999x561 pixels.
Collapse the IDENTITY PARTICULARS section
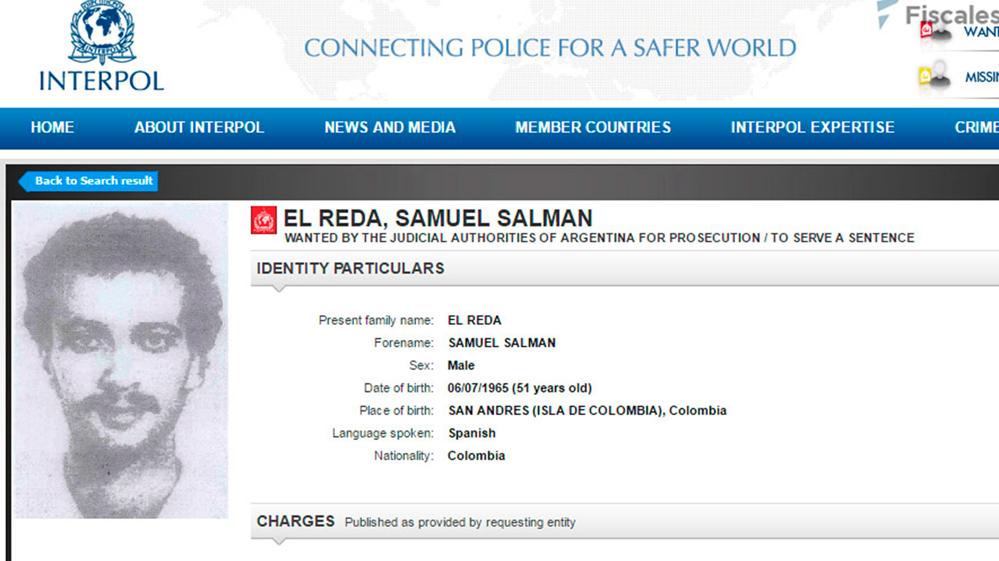[x=350, y=269]
